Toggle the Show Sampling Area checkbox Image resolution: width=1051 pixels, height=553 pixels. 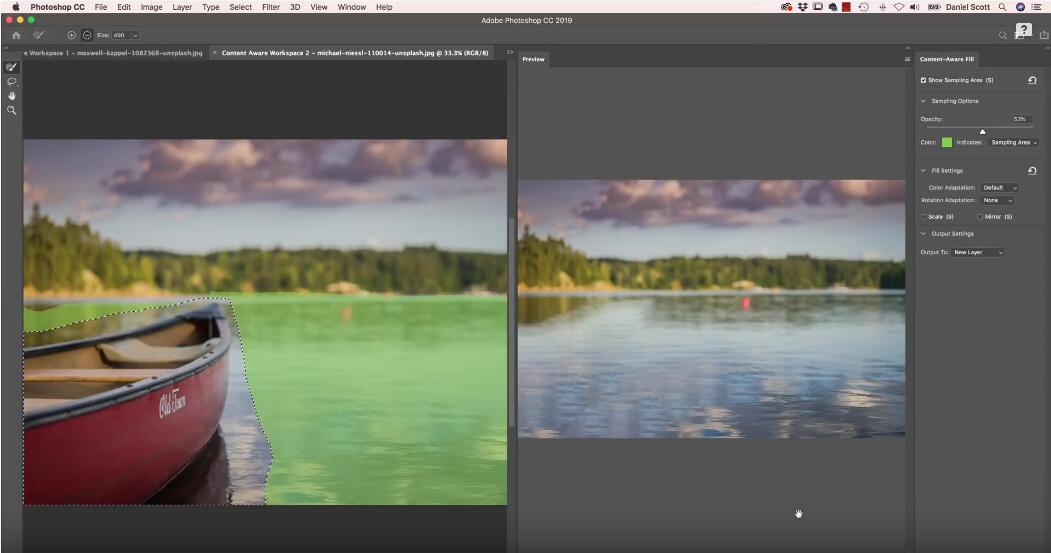coord(923,80)
